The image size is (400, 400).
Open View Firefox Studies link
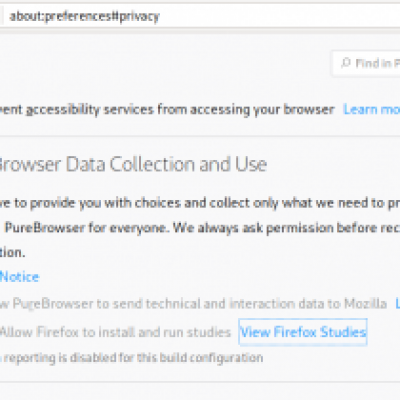pyautogui.click(x=303, y=332)
